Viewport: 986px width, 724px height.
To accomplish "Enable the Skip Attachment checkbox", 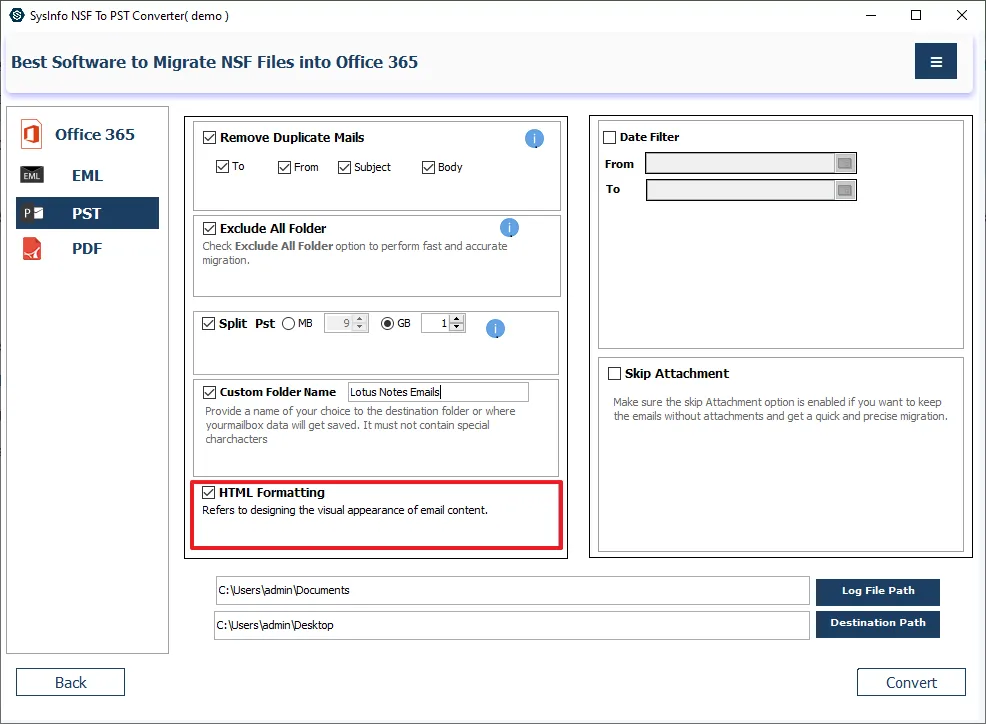I will [615, 374].
